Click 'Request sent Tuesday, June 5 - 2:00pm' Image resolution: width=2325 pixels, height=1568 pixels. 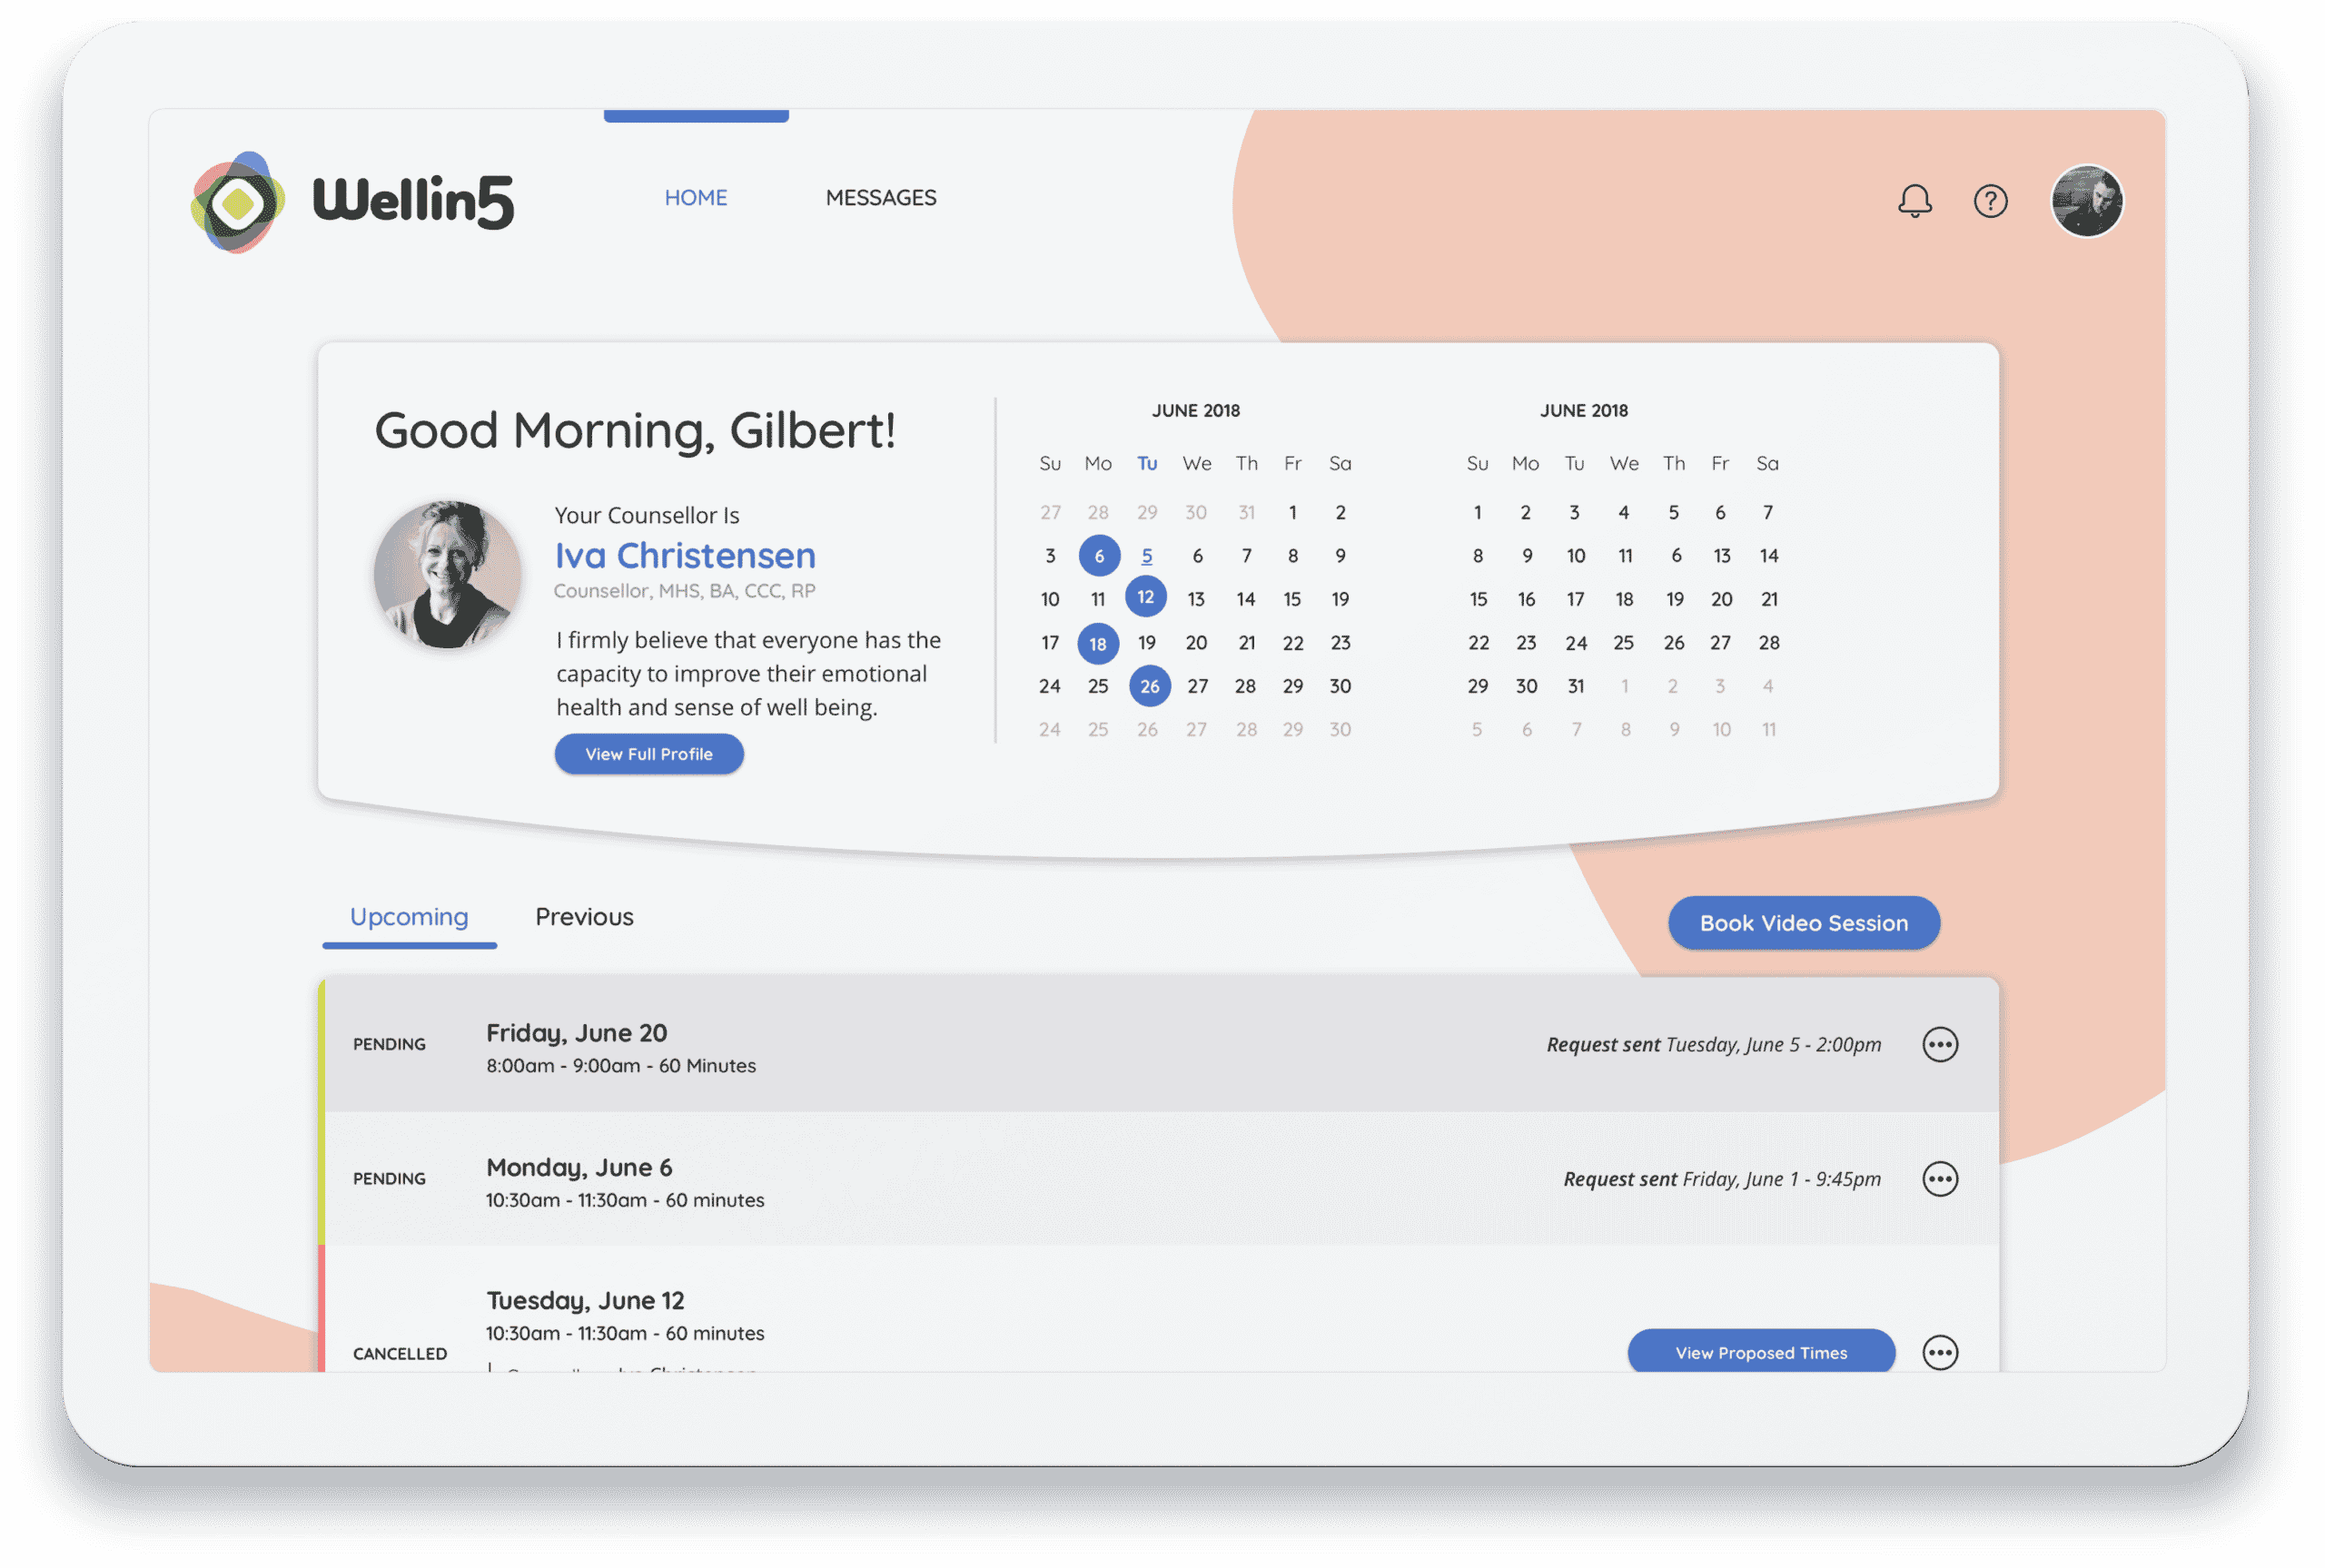(1712, 1044)
